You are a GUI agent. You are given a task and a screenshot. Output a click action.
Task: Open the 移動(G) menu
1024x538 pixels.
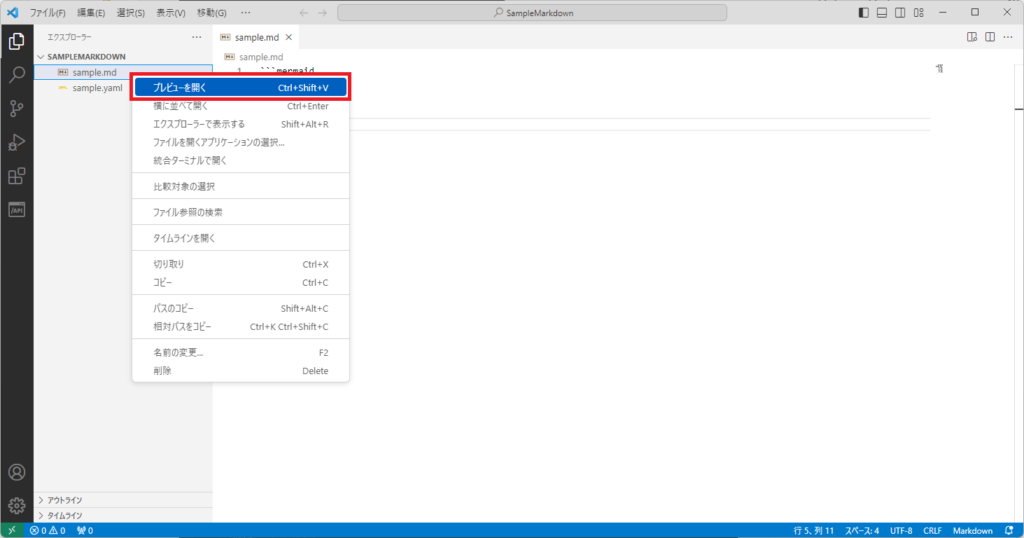pos(212,12)
